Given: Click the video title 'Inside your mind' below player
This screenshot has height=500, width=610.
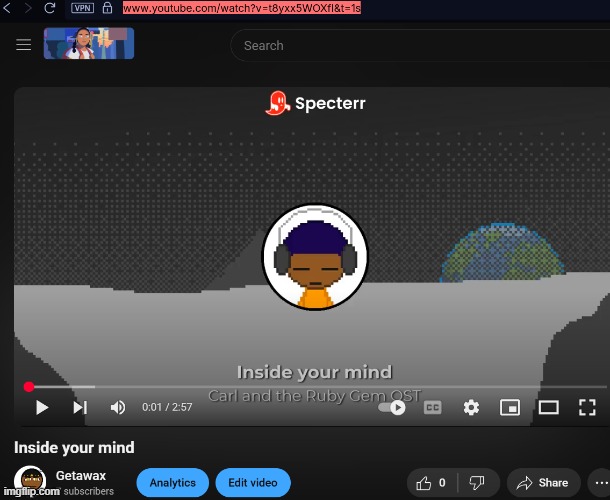Looking at the screenshot, I should coord(74,447).
